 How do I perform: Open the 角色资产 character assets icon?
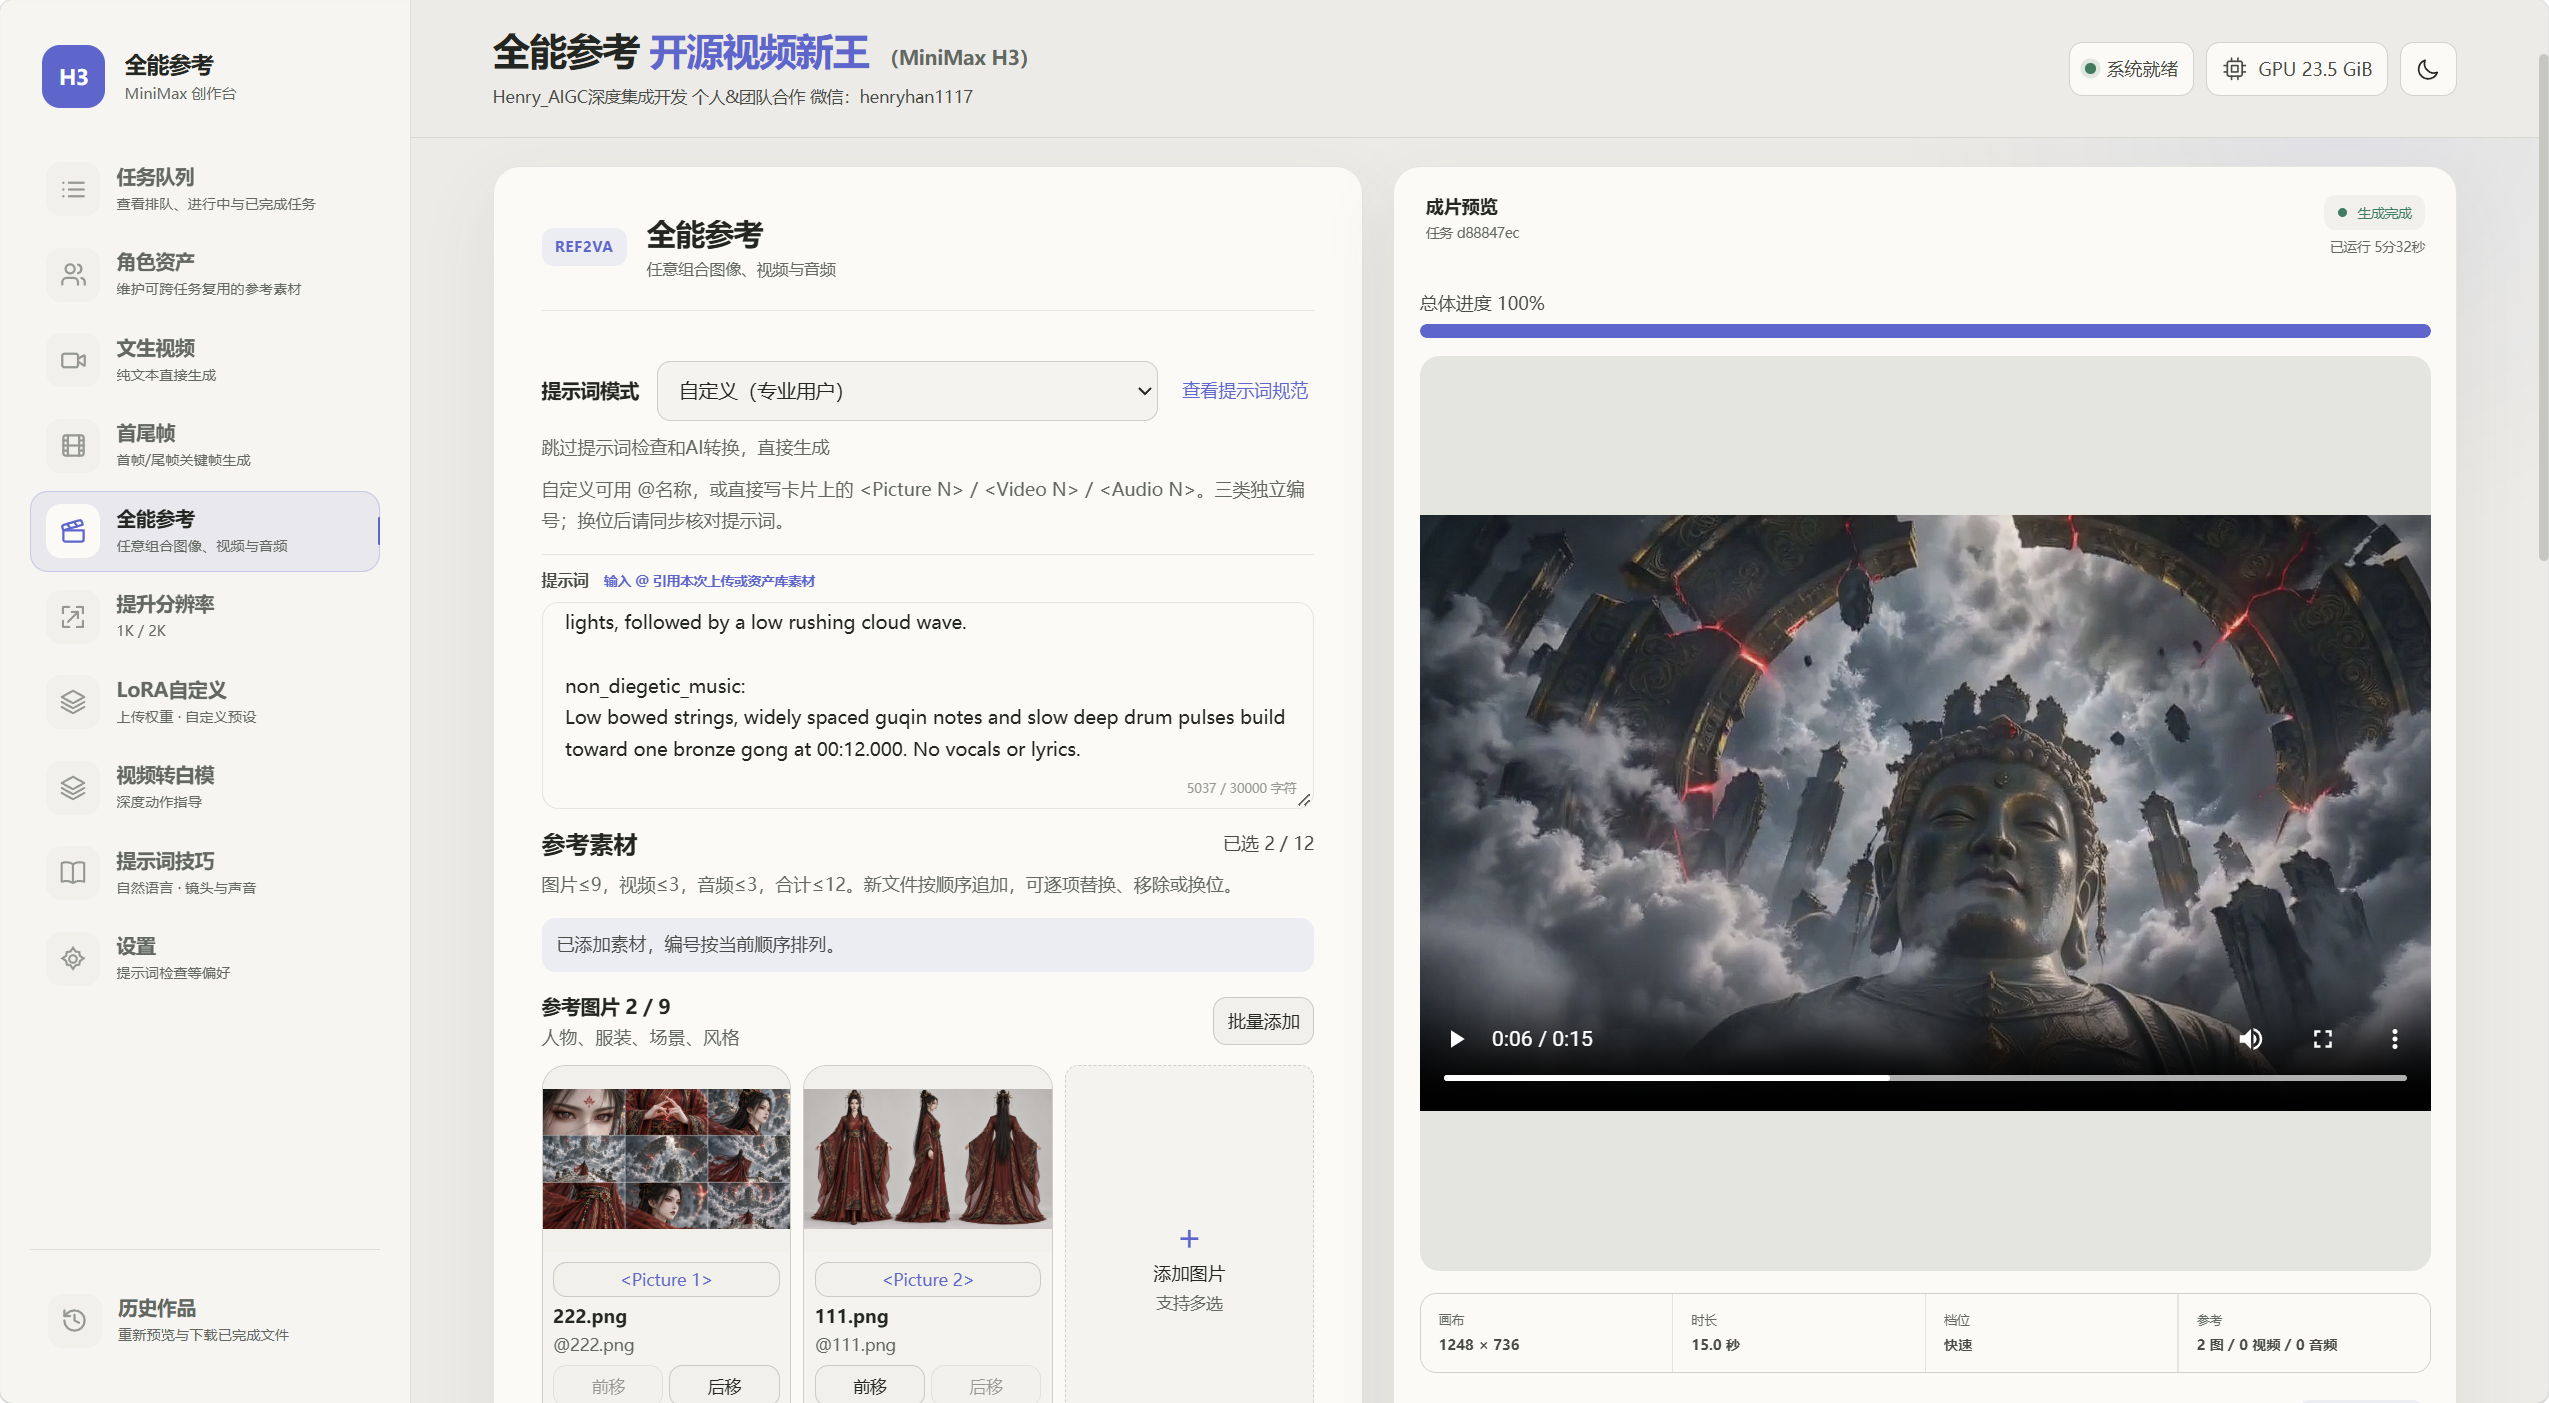[73, 274]
